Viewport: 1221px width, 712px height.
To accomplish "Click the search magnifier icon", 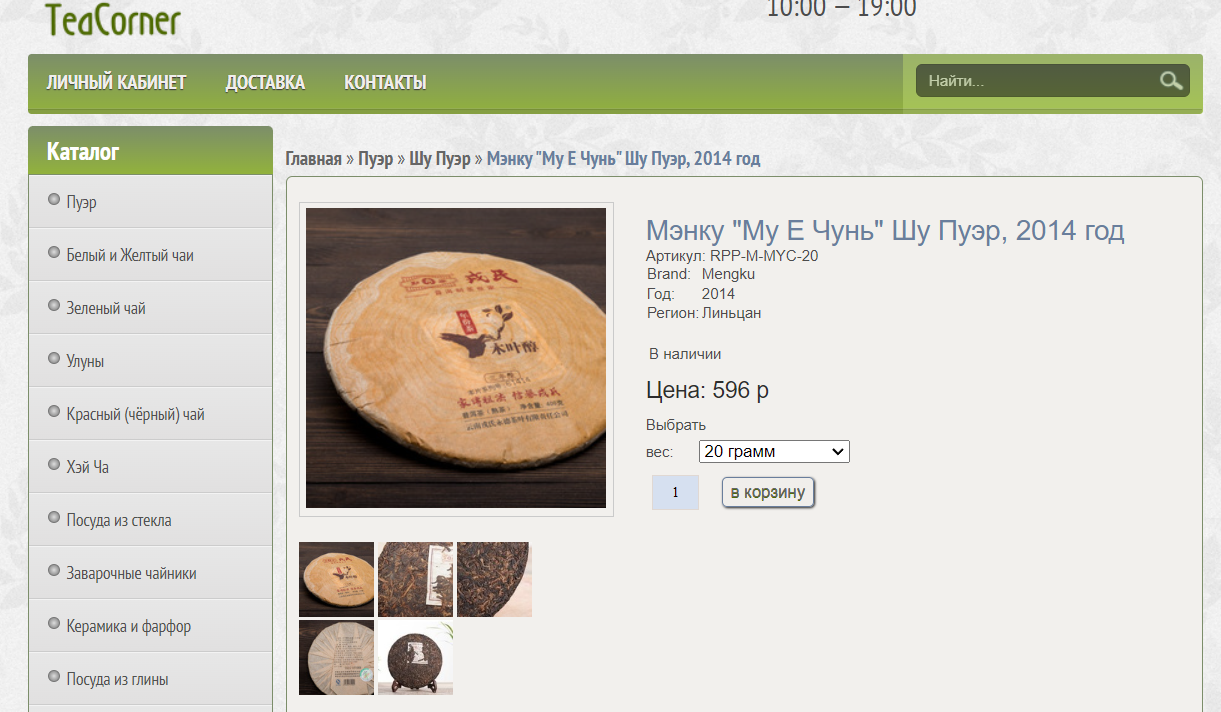I will tap(1171, 81).
